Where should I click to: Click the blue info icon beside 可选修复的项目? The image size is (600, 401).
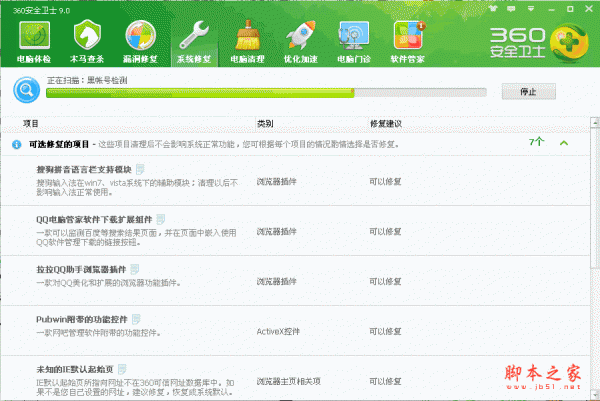pos(16,145)
